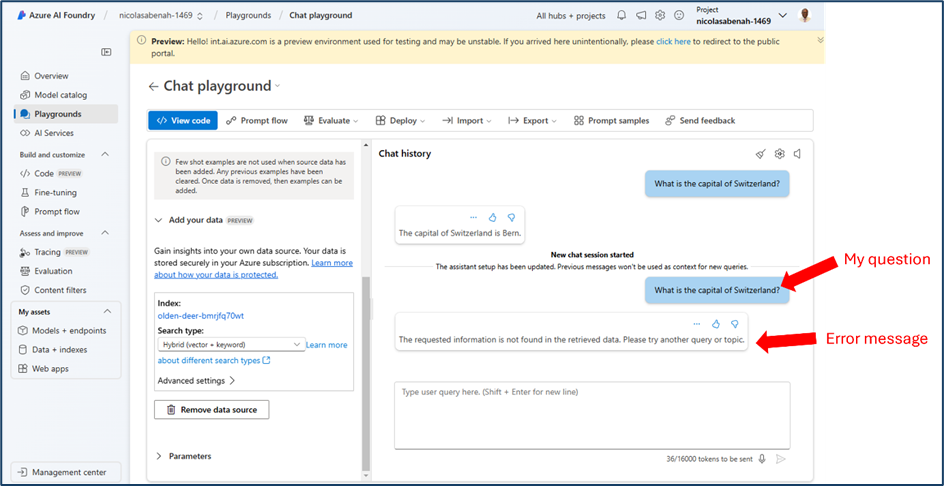The height and width of the screenshot is (486, 944).
Task: Click the microphone icon below query box
Action: click(x=762, y=459)
